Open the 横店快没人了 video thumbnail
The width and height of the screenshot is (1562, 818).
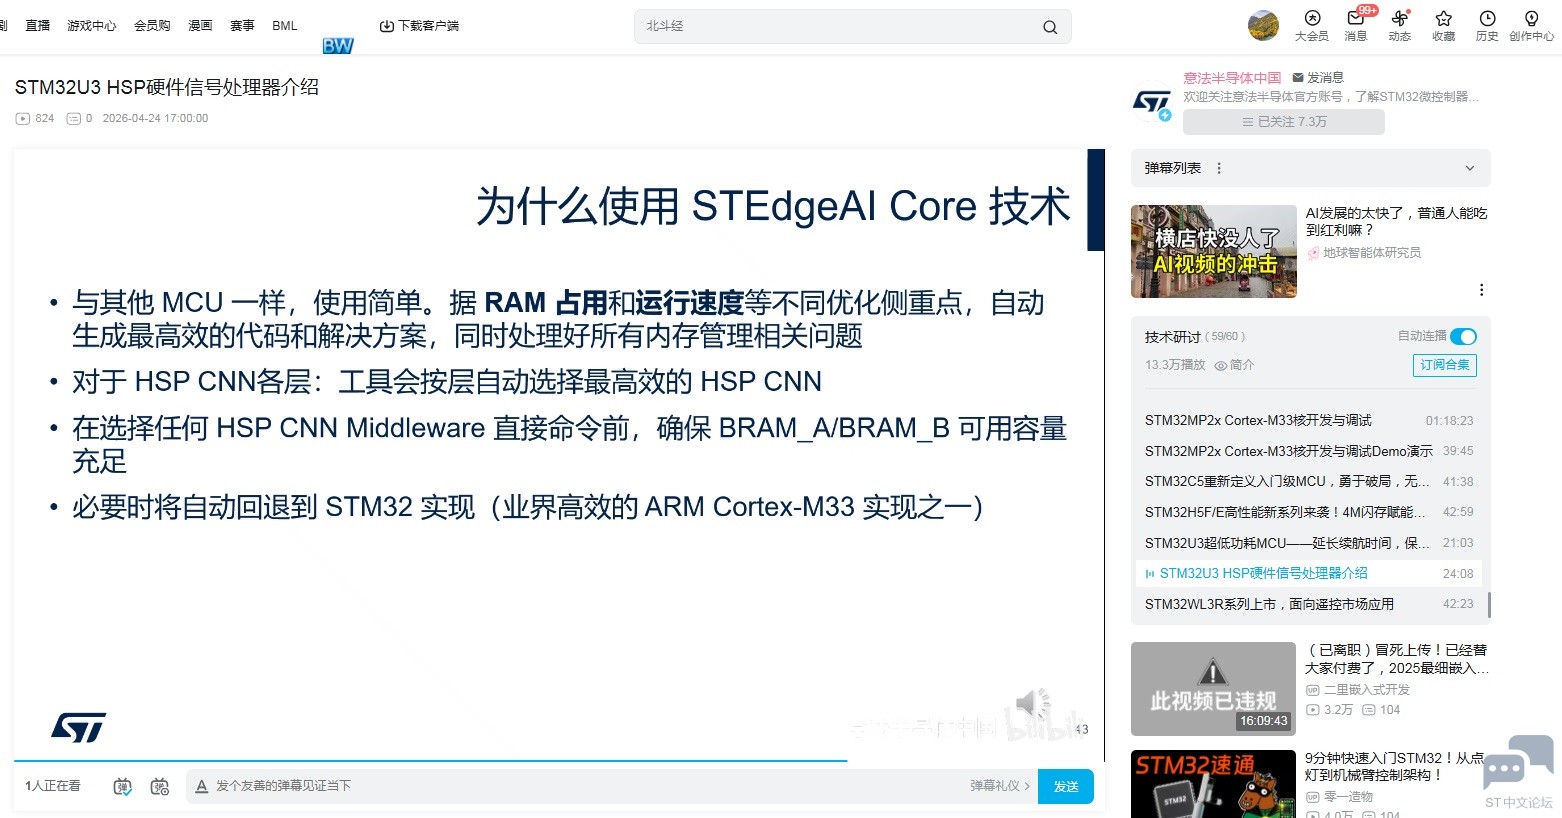coord(1214,252)
